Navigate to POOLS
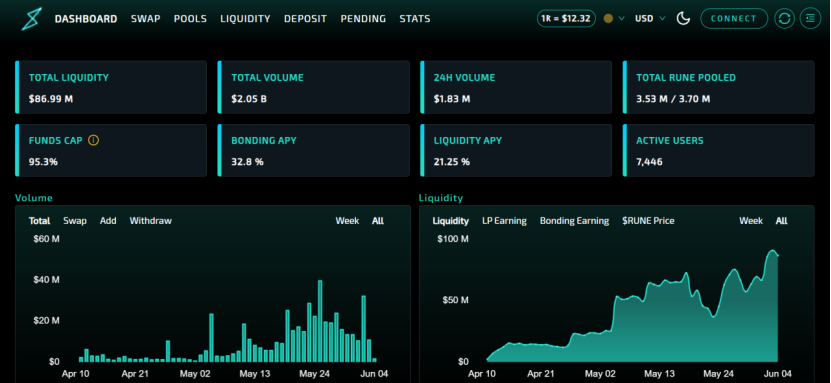This screenshot has width=831, height=383. pos(190,19)
